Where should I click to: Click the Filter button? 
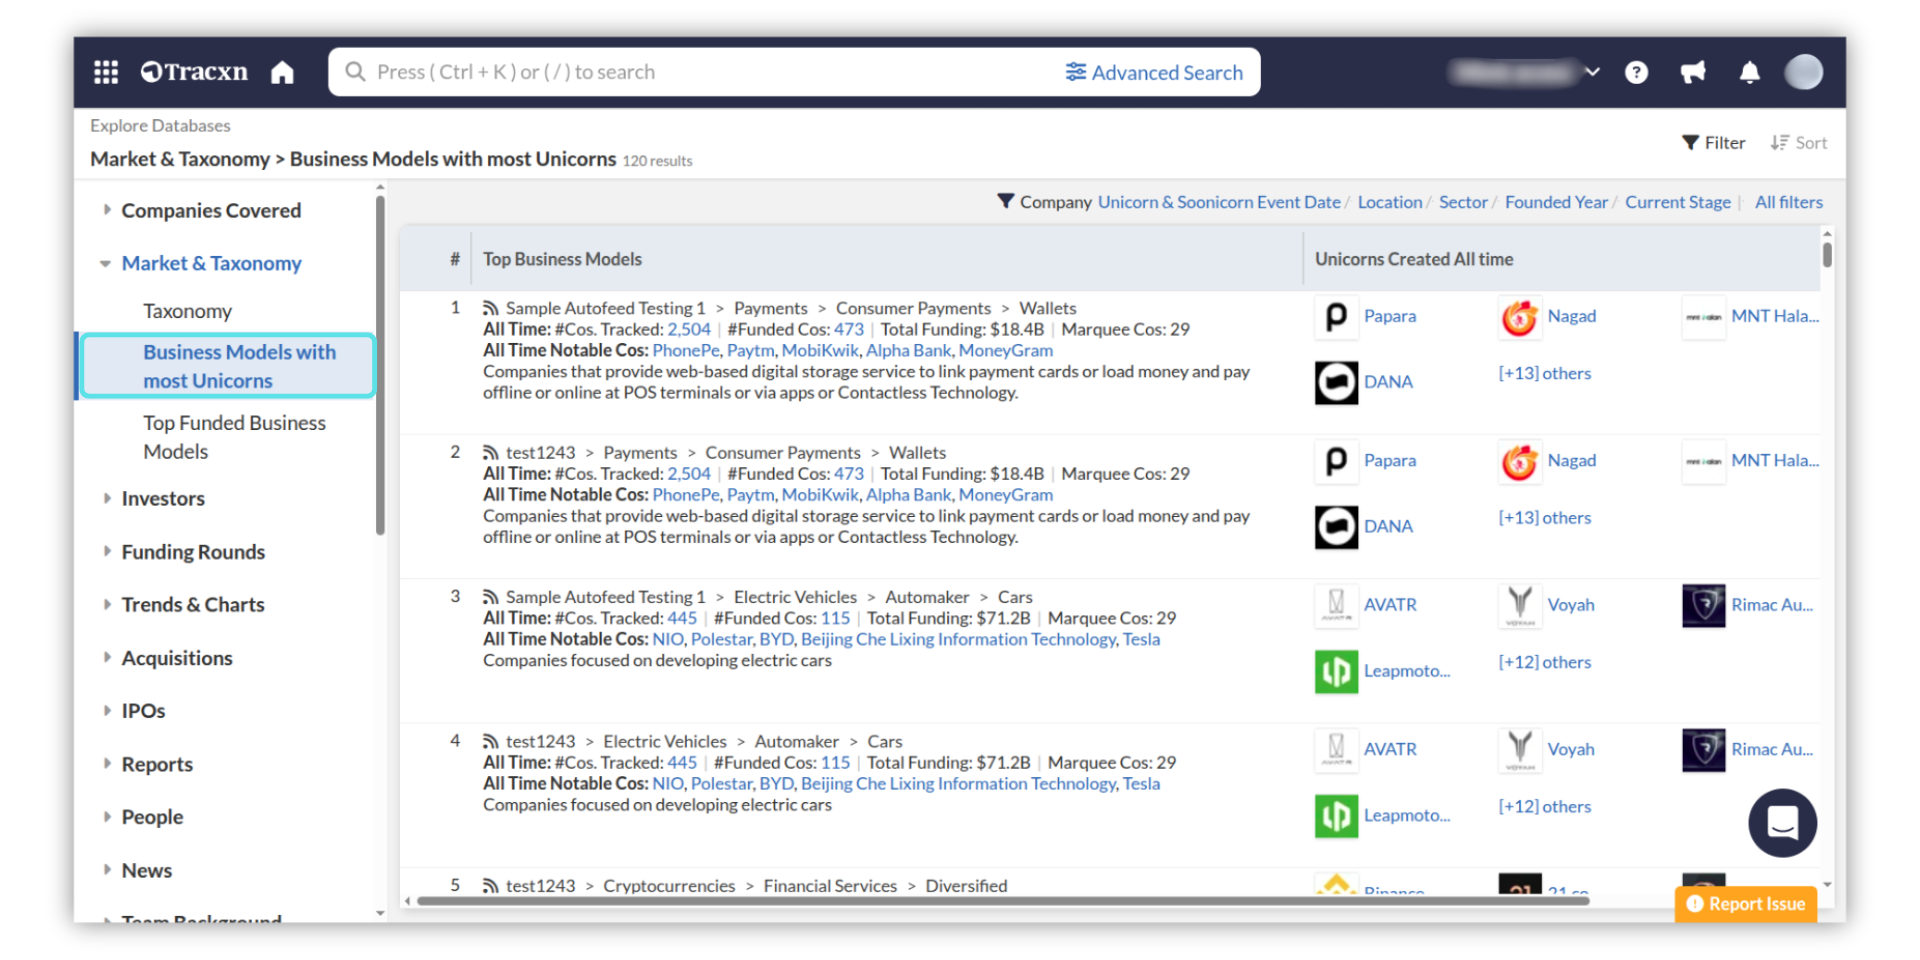pos(1713,143)
